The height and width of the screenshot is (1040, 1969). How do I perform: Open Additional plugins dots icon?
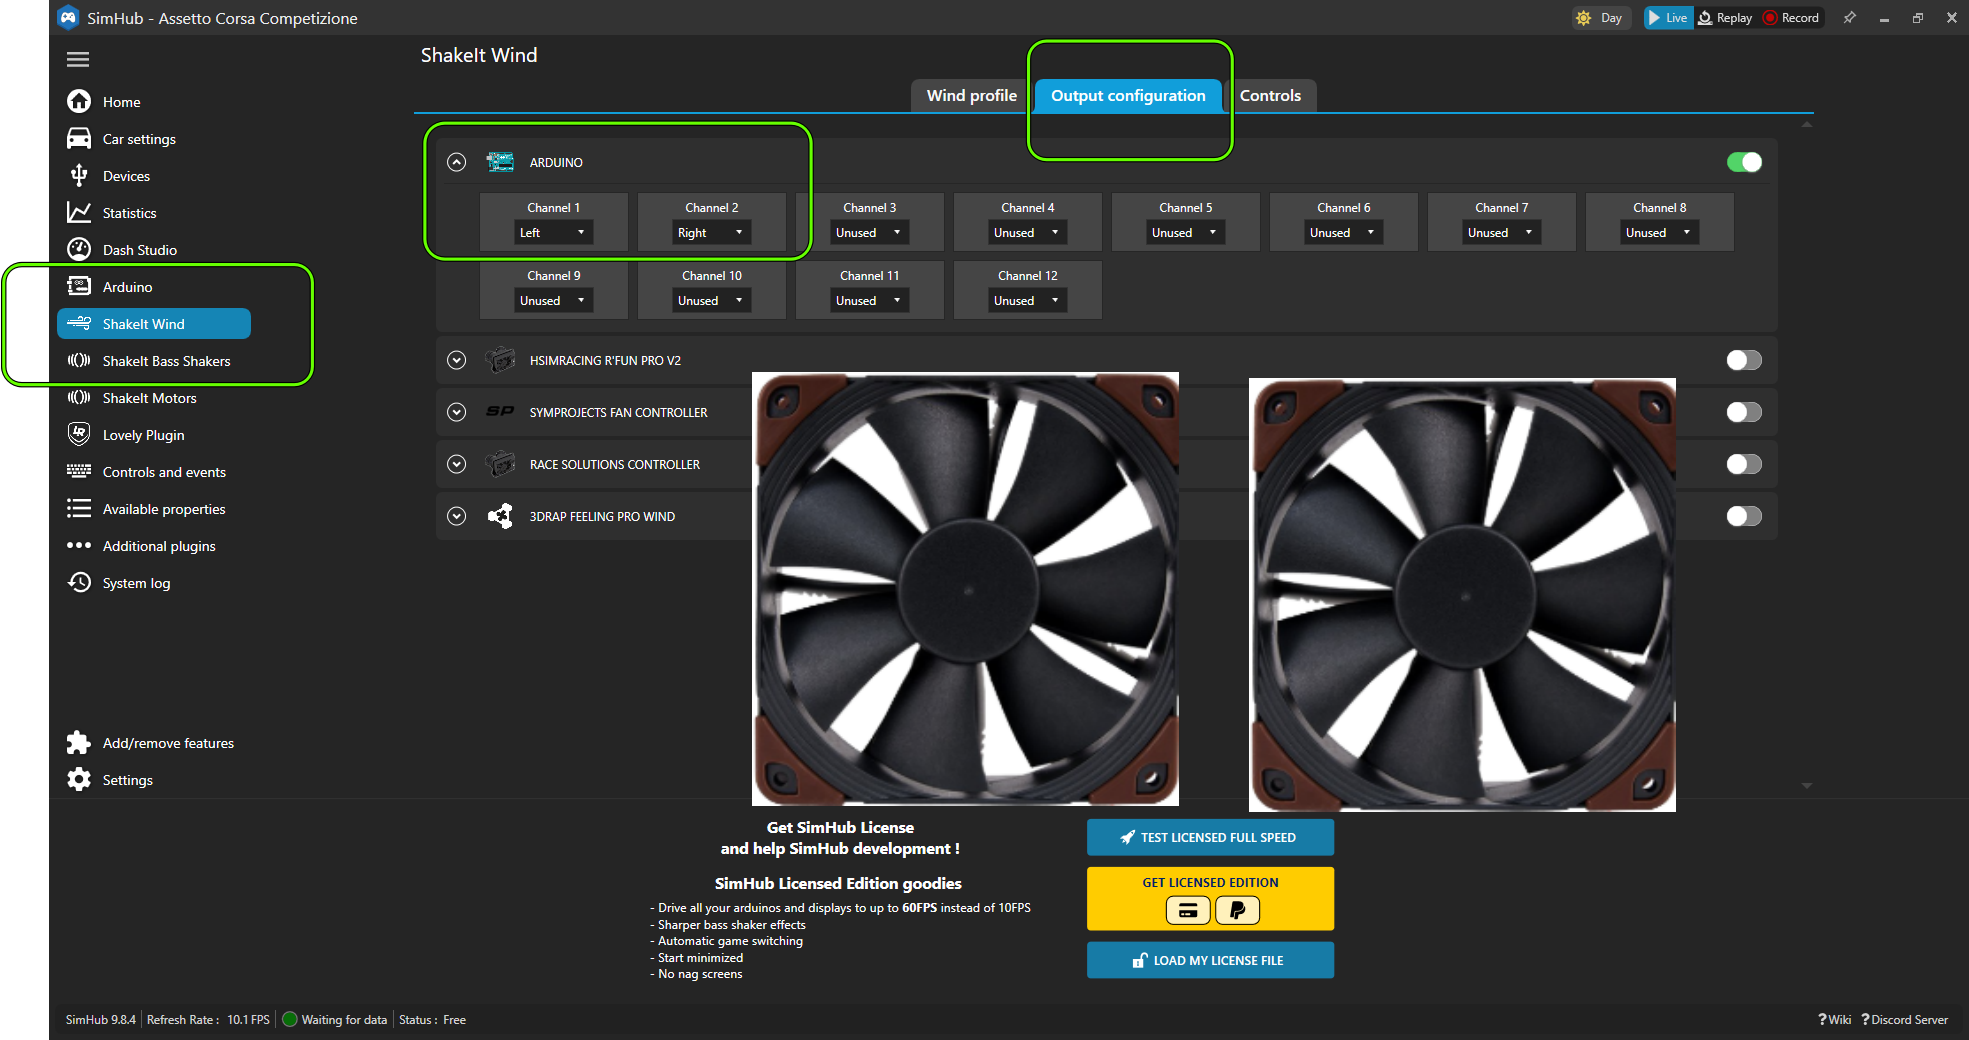point(79,546)
